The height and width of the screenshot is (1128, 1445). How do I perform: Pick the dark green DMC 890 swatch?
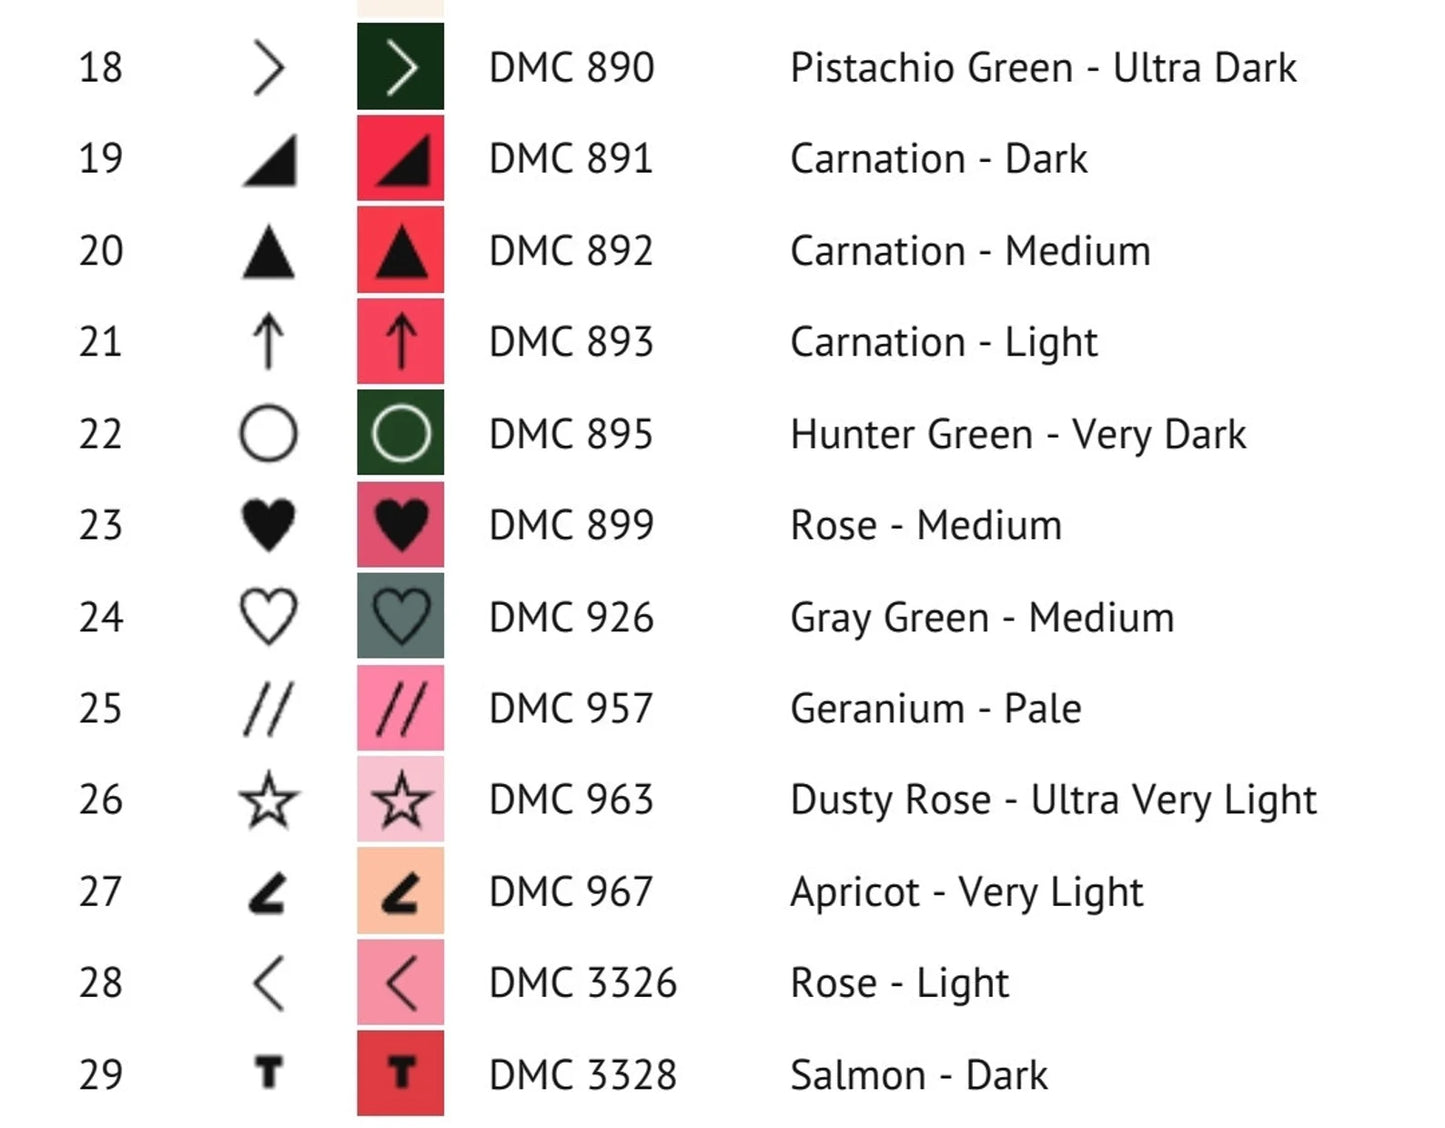point(400,67)
